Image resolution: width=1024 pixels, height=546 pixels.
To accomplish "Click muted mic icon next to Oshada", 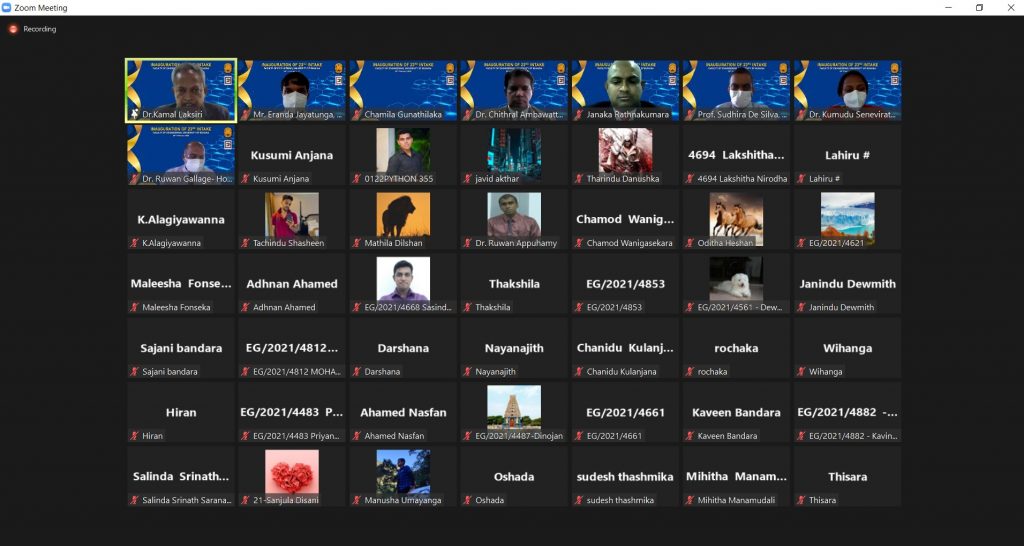I will coord(467,500).
